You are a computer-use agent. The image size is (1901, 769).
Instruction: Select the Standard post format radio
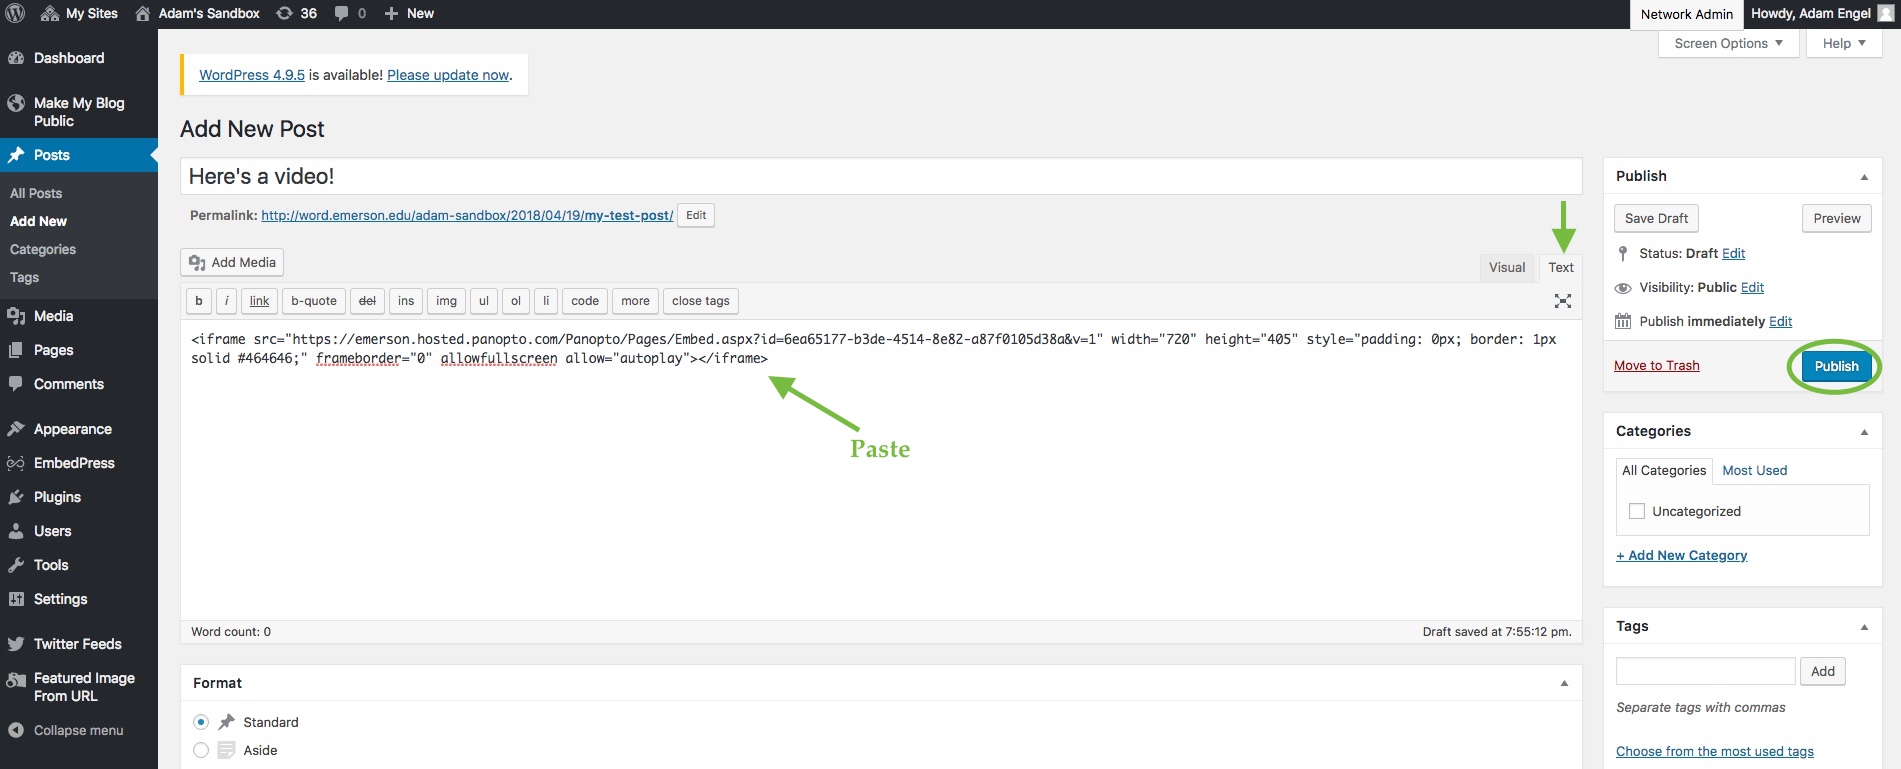[x=201, y=722]
